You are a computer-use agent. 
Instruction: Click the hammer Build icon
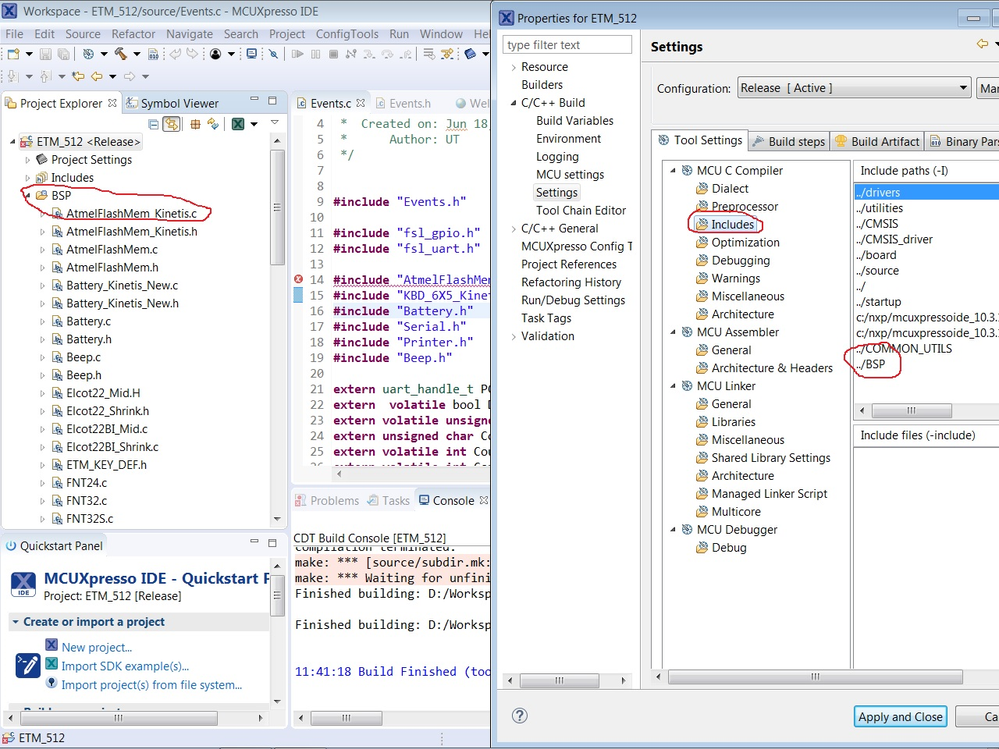click(120, 54)
